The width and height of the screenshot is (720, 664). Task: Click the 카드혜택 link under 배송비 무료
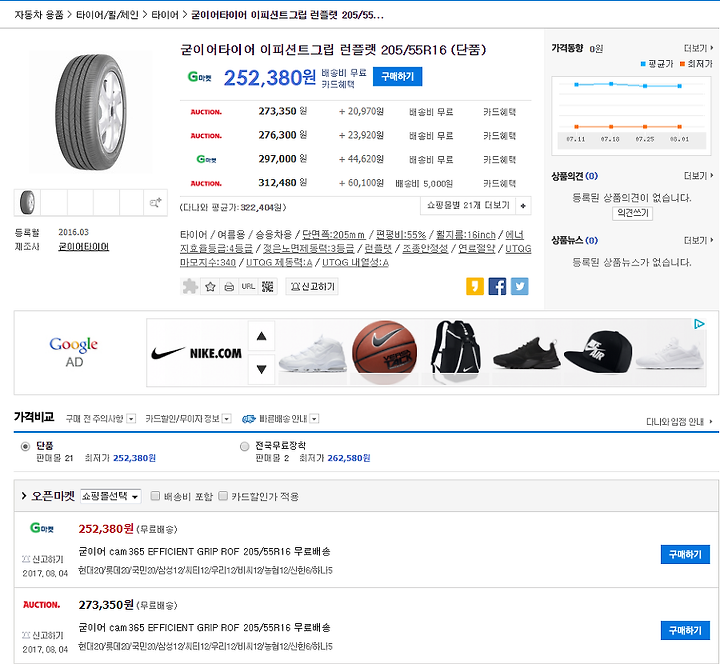pyautogui.click(x=338, y=84)
